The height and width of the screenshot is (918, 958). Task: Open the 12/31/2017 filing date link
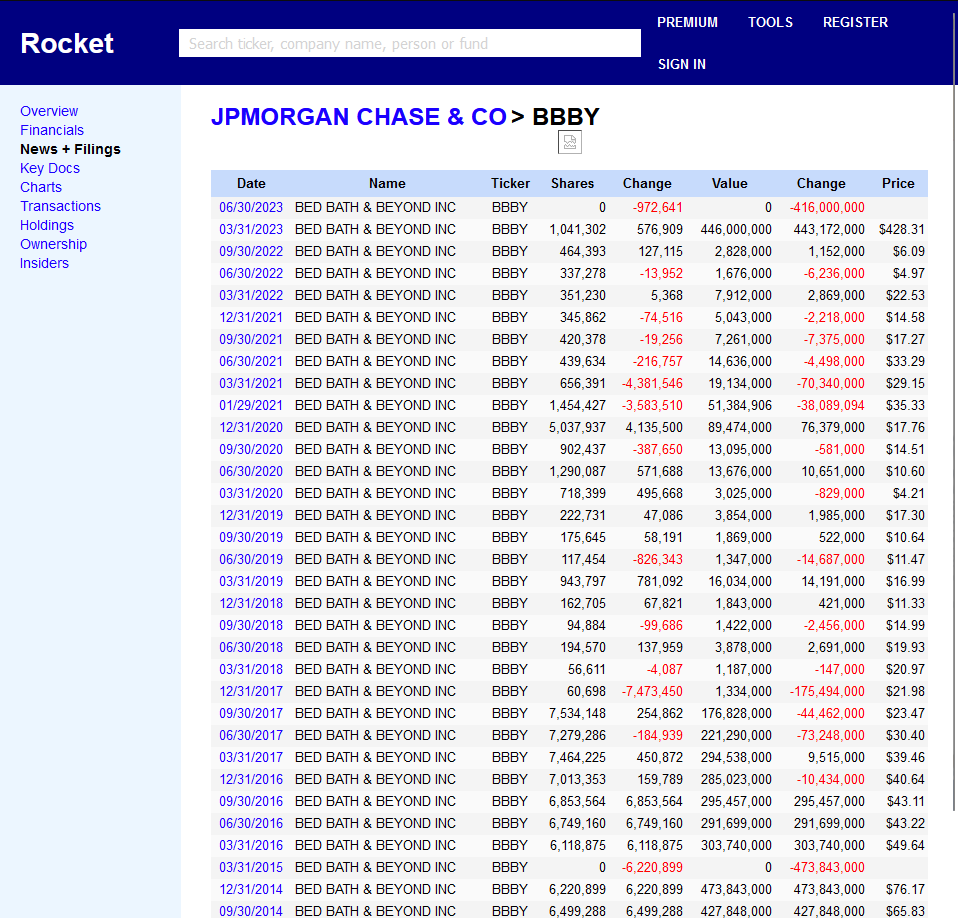click(251, 691)
